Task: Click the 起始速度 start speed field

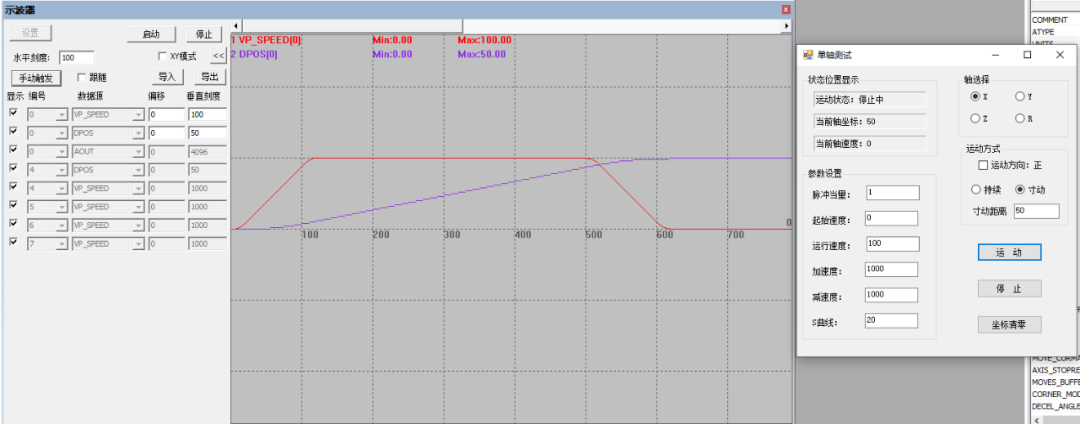Action: click(892, 218)
